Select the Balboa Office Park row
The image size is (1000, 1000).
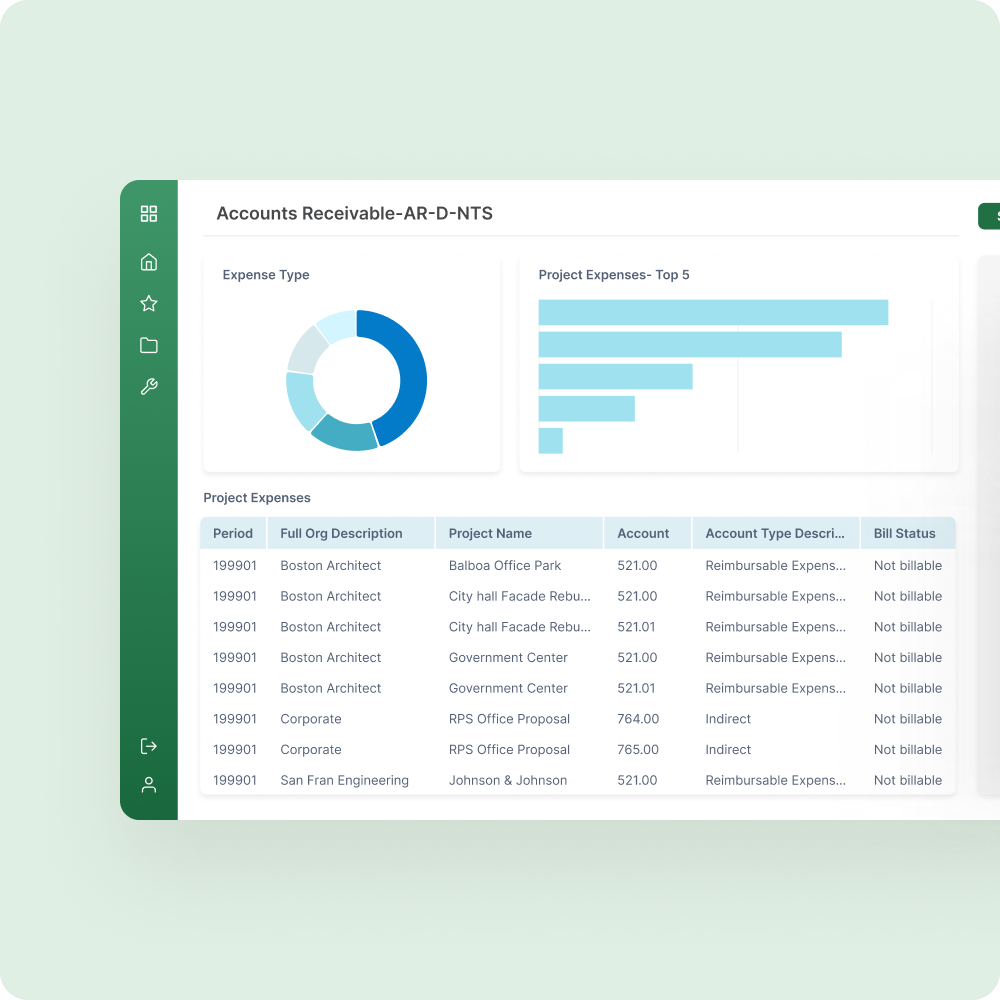click(x=505, y=565)
